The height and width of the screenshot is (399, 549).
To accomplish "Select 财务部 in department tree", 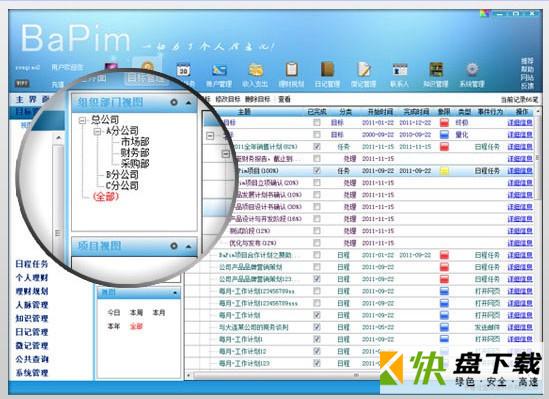I will tap(135, 153).
